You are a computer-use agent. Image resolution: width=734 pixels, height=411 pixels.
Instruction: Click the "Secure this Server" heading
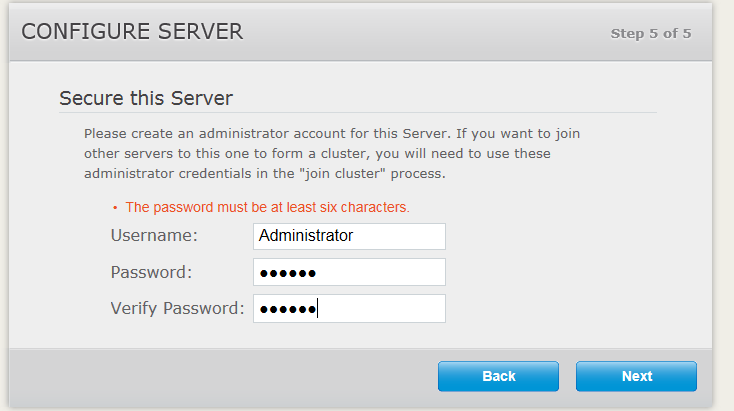pos(146,98)
